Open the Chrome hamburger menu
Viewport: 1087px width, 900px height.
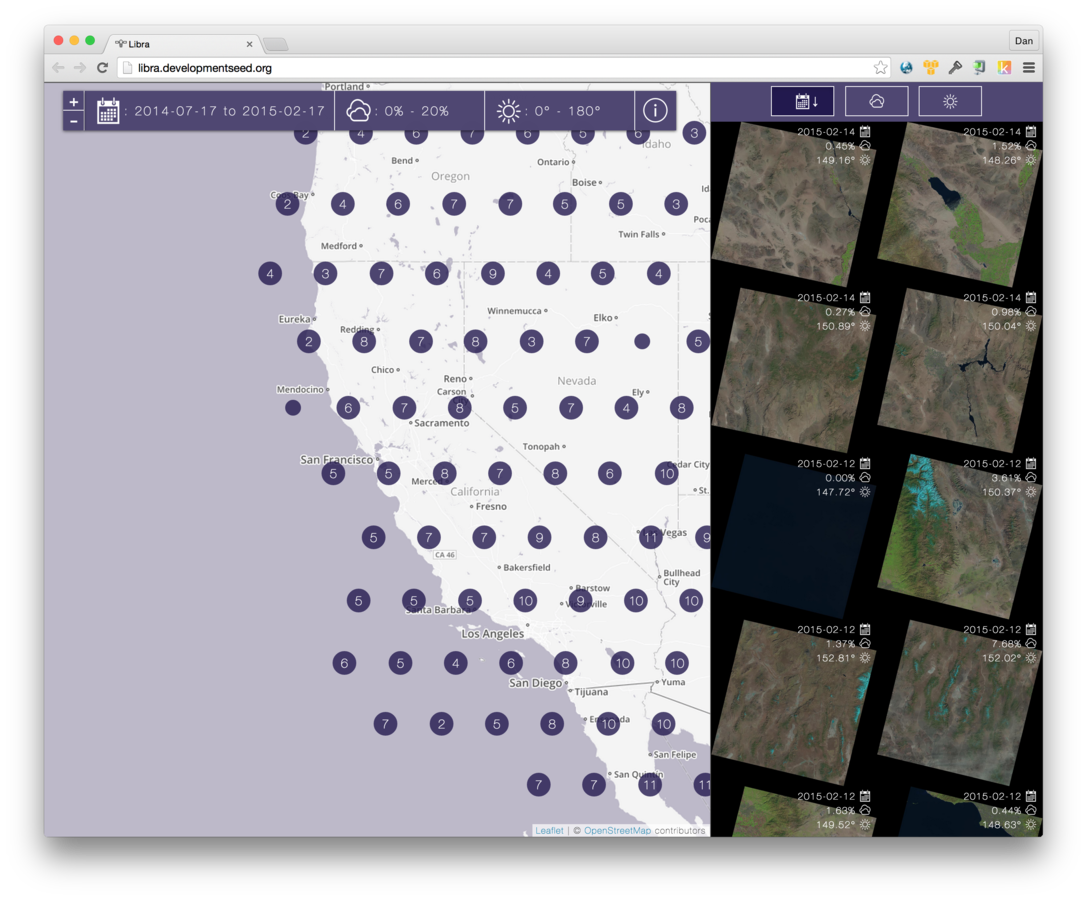(x=1029, y=67)
